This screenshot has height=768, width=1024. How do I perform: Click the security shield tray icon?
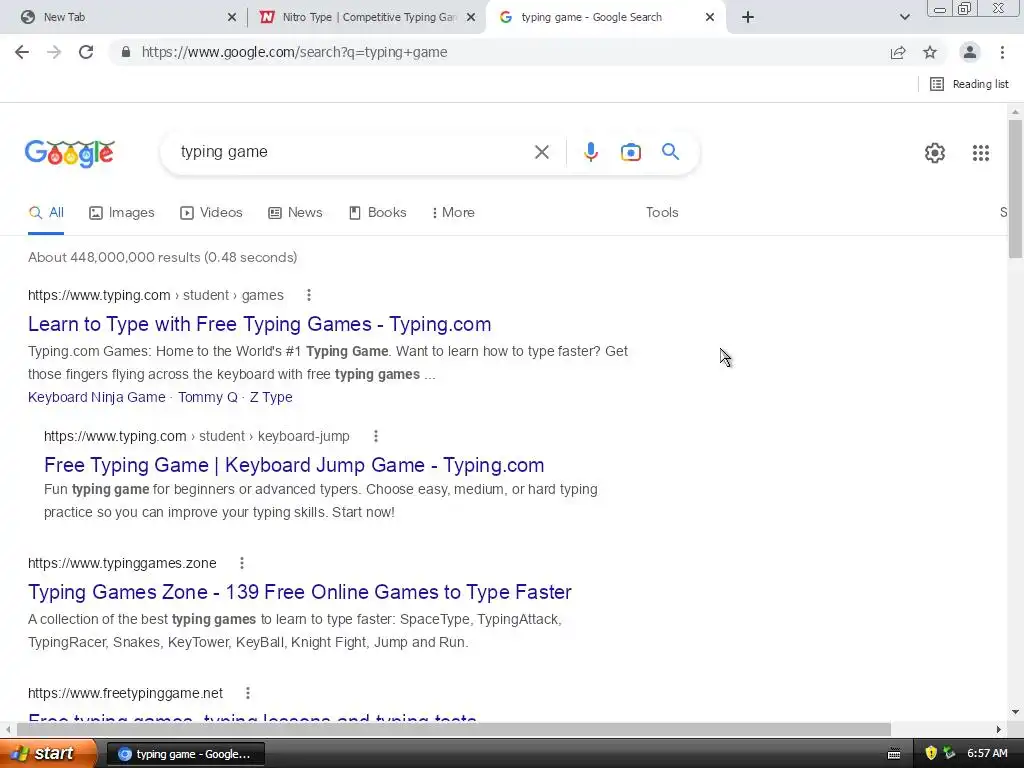click(931, 754)
